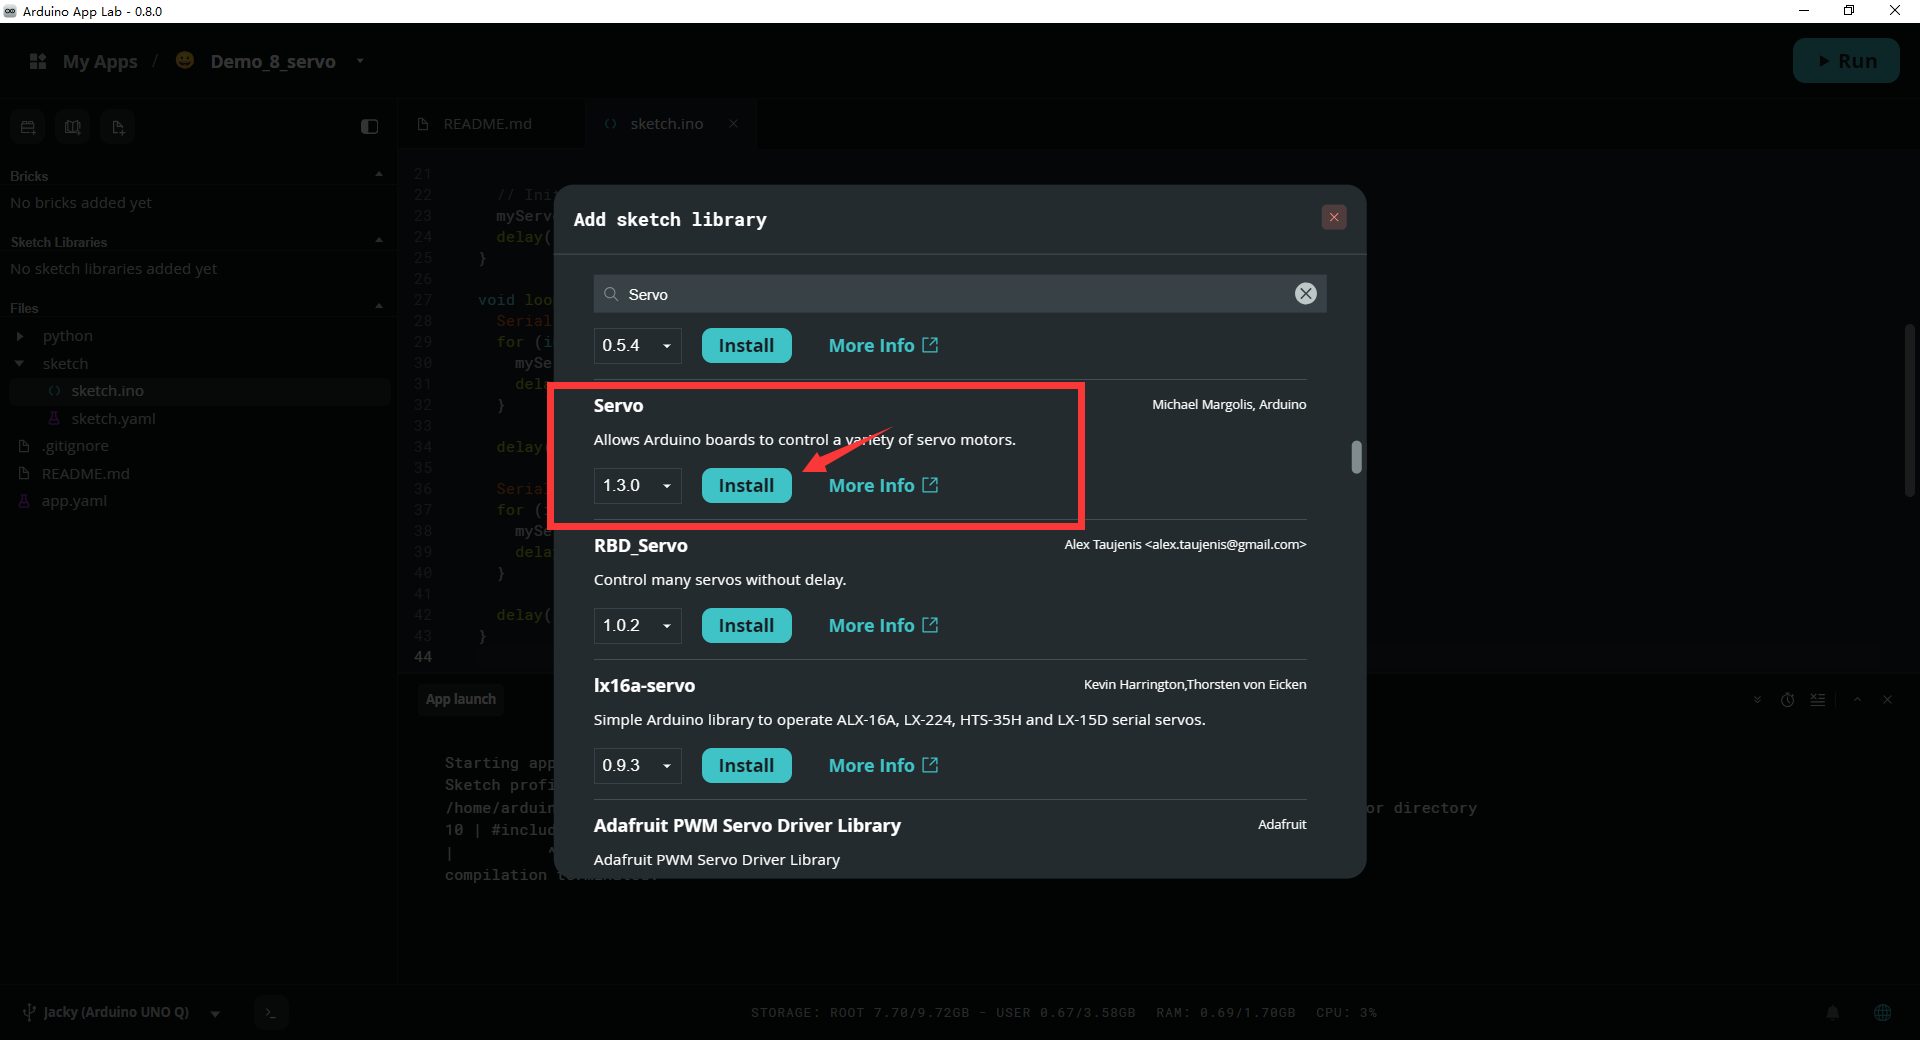Open the lx16a-servo version 0.9.3 dropdown

click(637, 765)
